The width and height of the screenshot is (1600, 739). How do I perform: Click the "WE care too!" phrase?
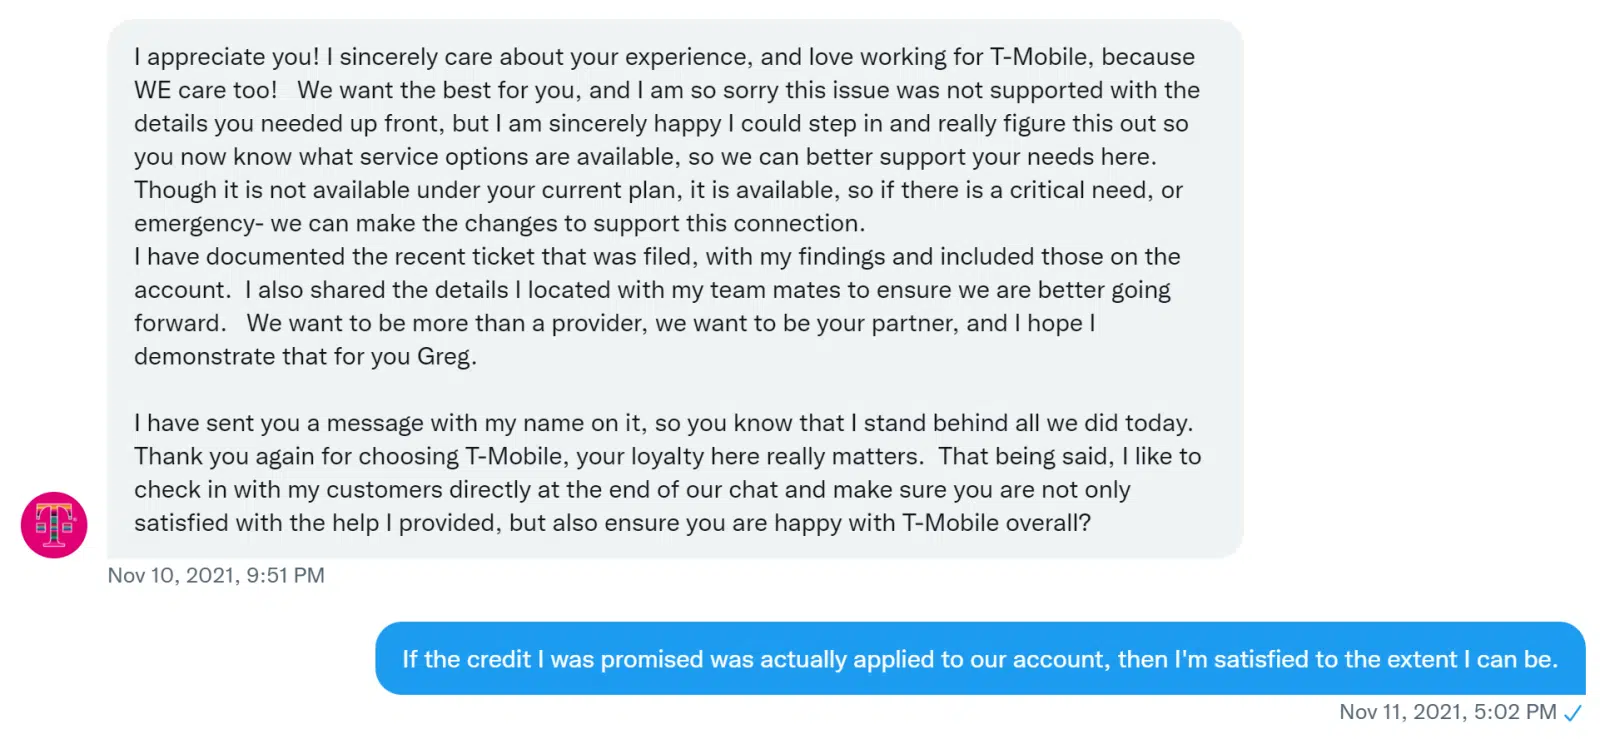pyautogui.click(x=206, y=90)
